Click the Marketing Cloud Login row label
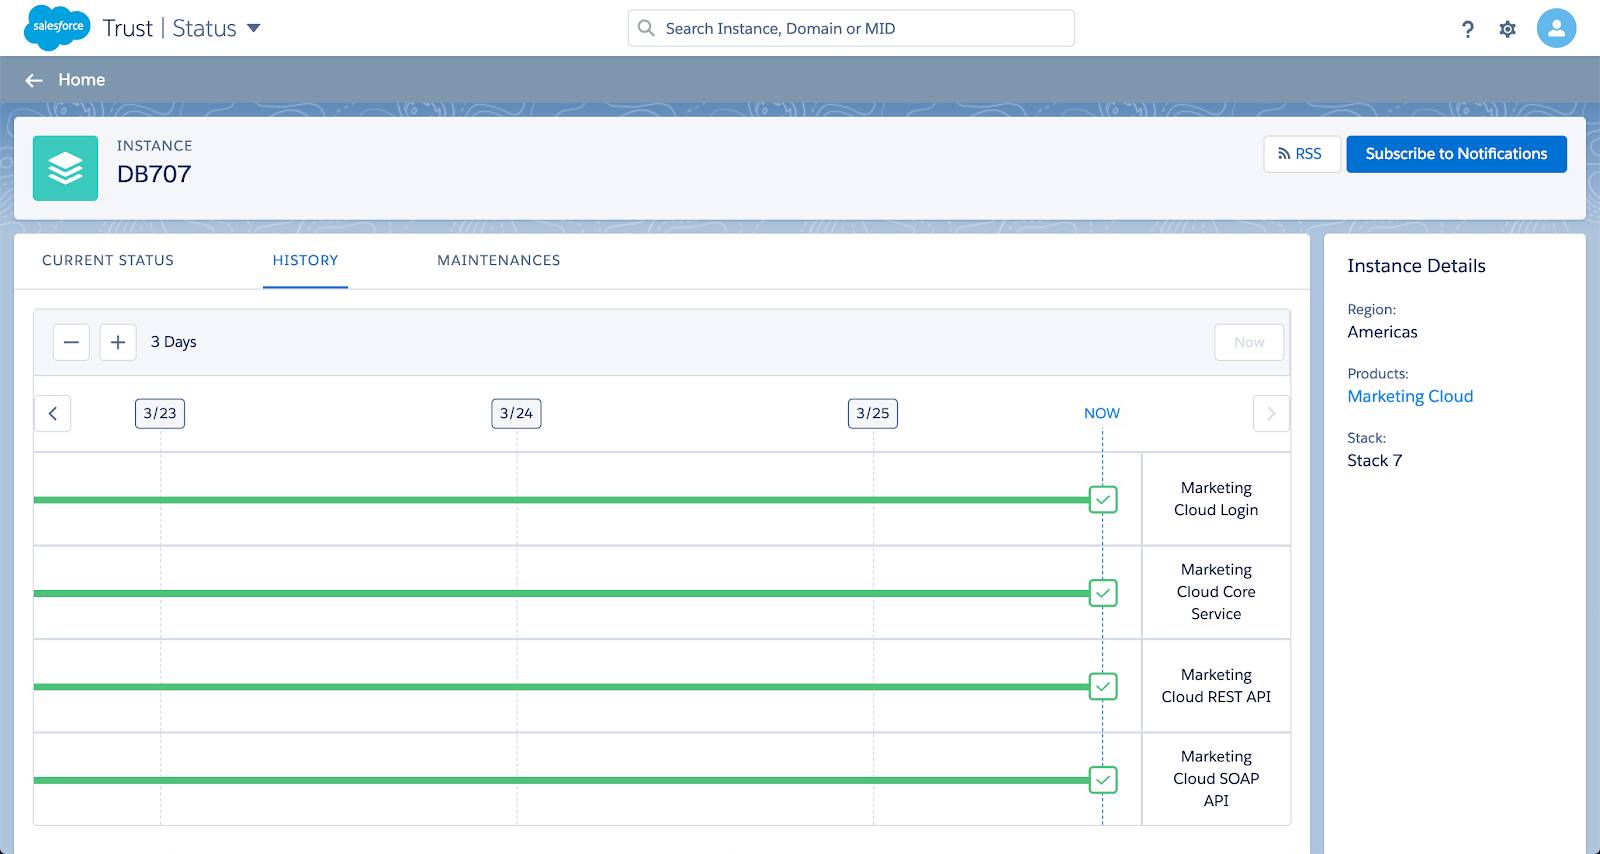 pos(1216,499)
